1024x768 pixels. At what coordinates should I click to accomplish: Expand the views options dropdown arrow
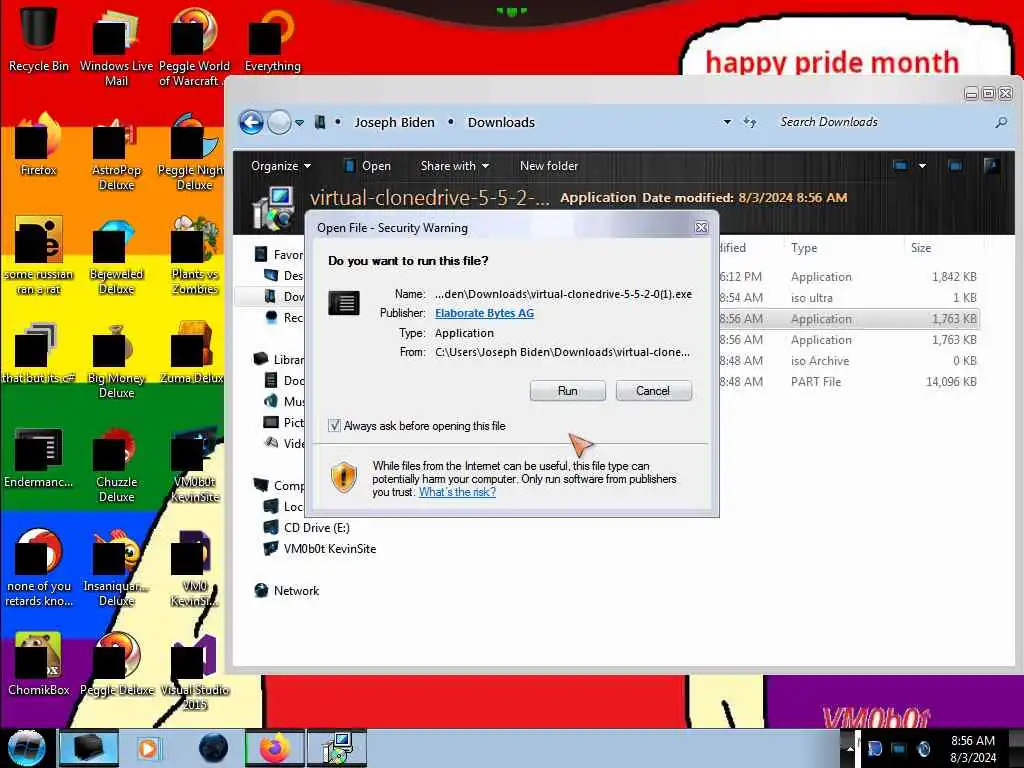click(922, 166)
